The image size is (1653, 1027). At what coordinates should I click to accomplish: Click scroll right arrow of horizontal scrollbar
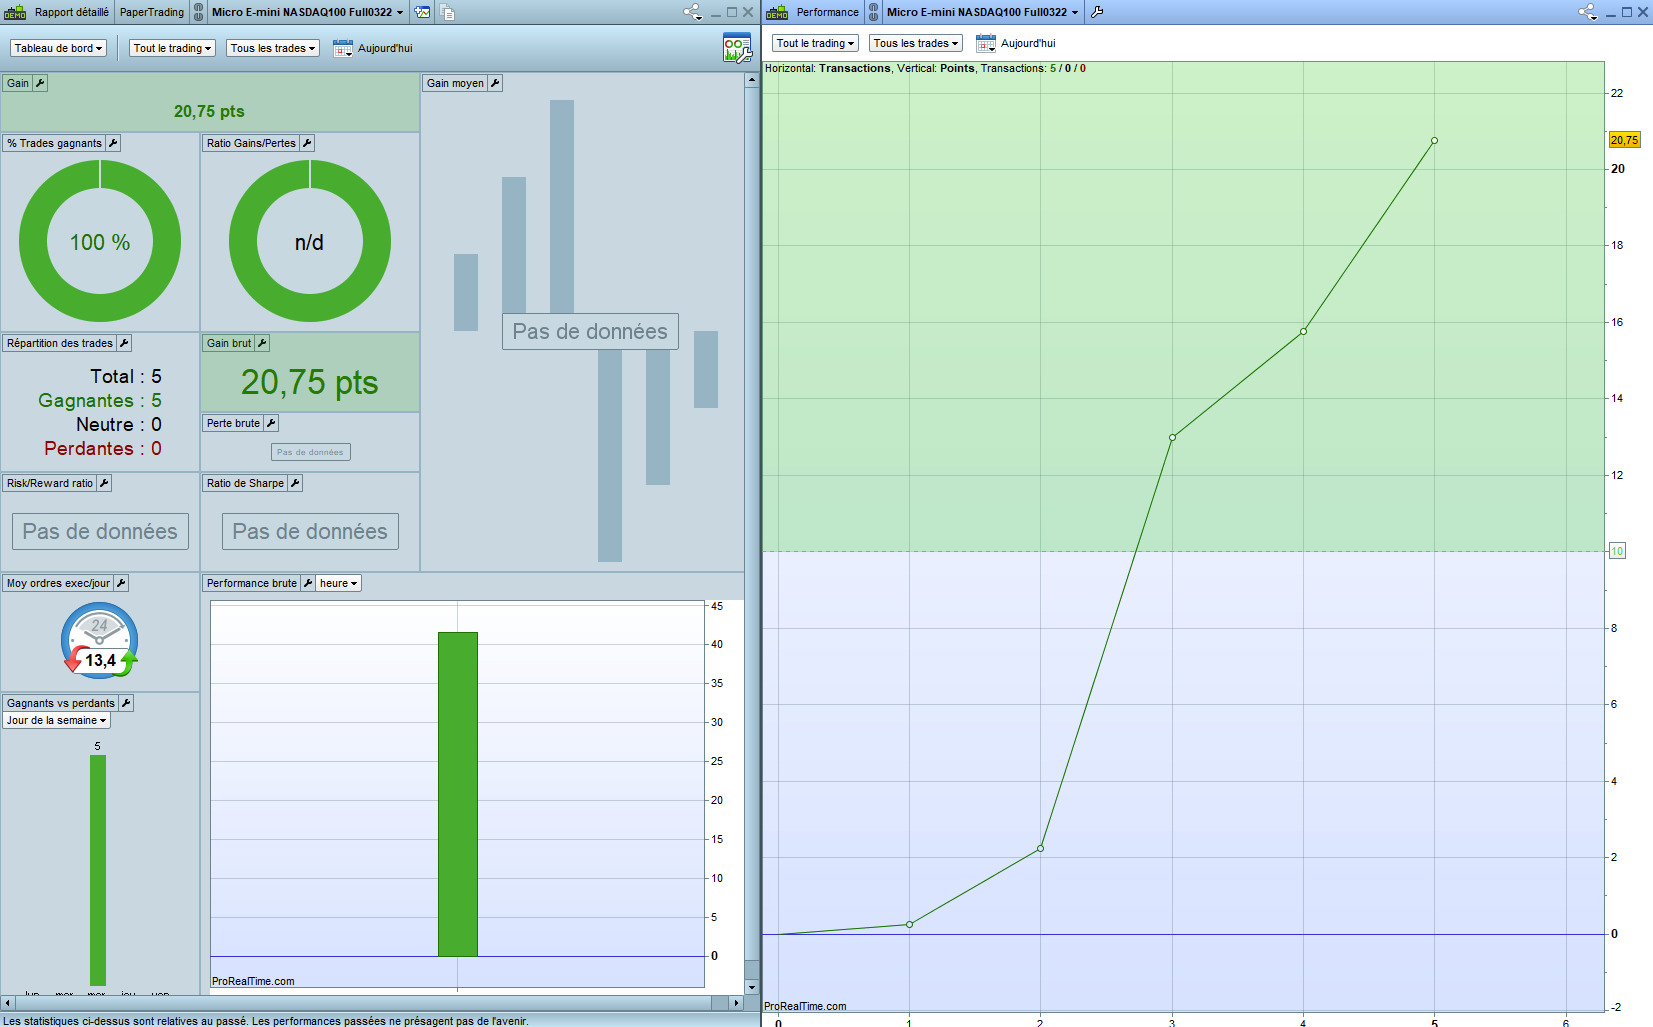point(737,1002)
